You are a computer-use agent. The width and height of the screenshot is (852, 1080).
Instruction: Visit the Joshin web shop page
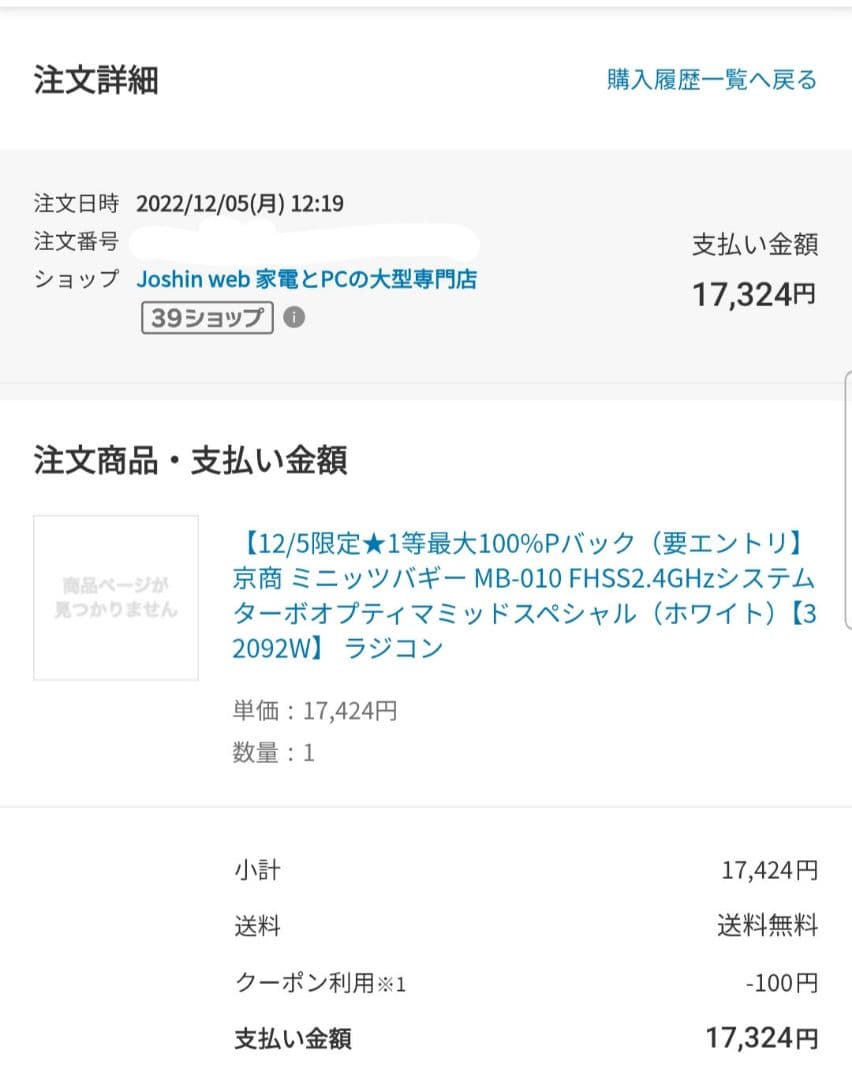tap(305, 279)
